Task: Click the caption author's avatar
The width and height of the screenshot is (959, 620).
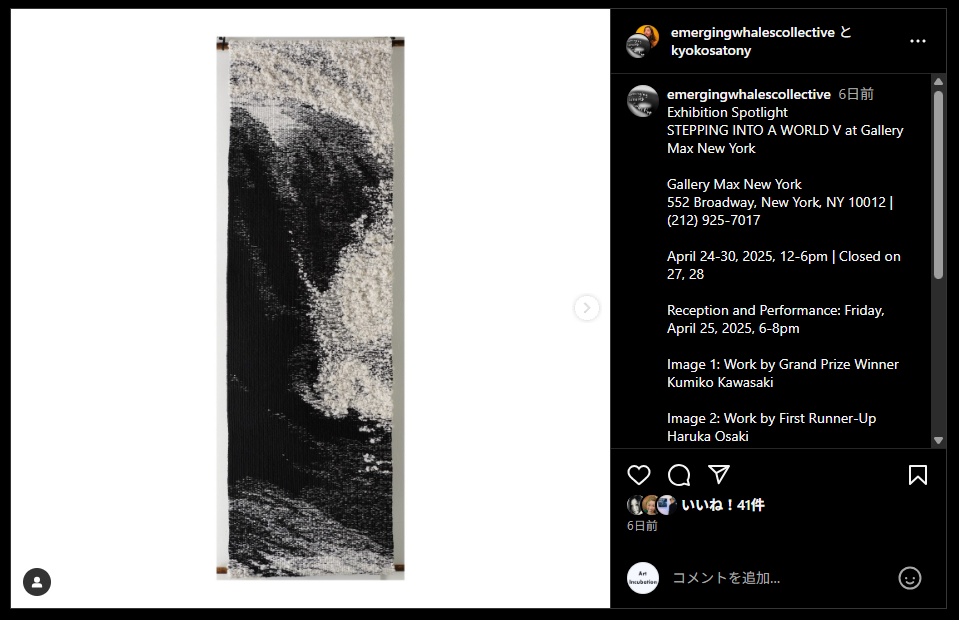Action: [643, 101]
